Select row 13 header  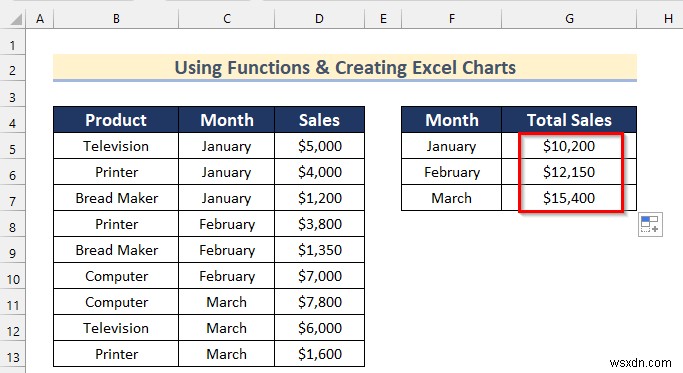click(13, 354)
